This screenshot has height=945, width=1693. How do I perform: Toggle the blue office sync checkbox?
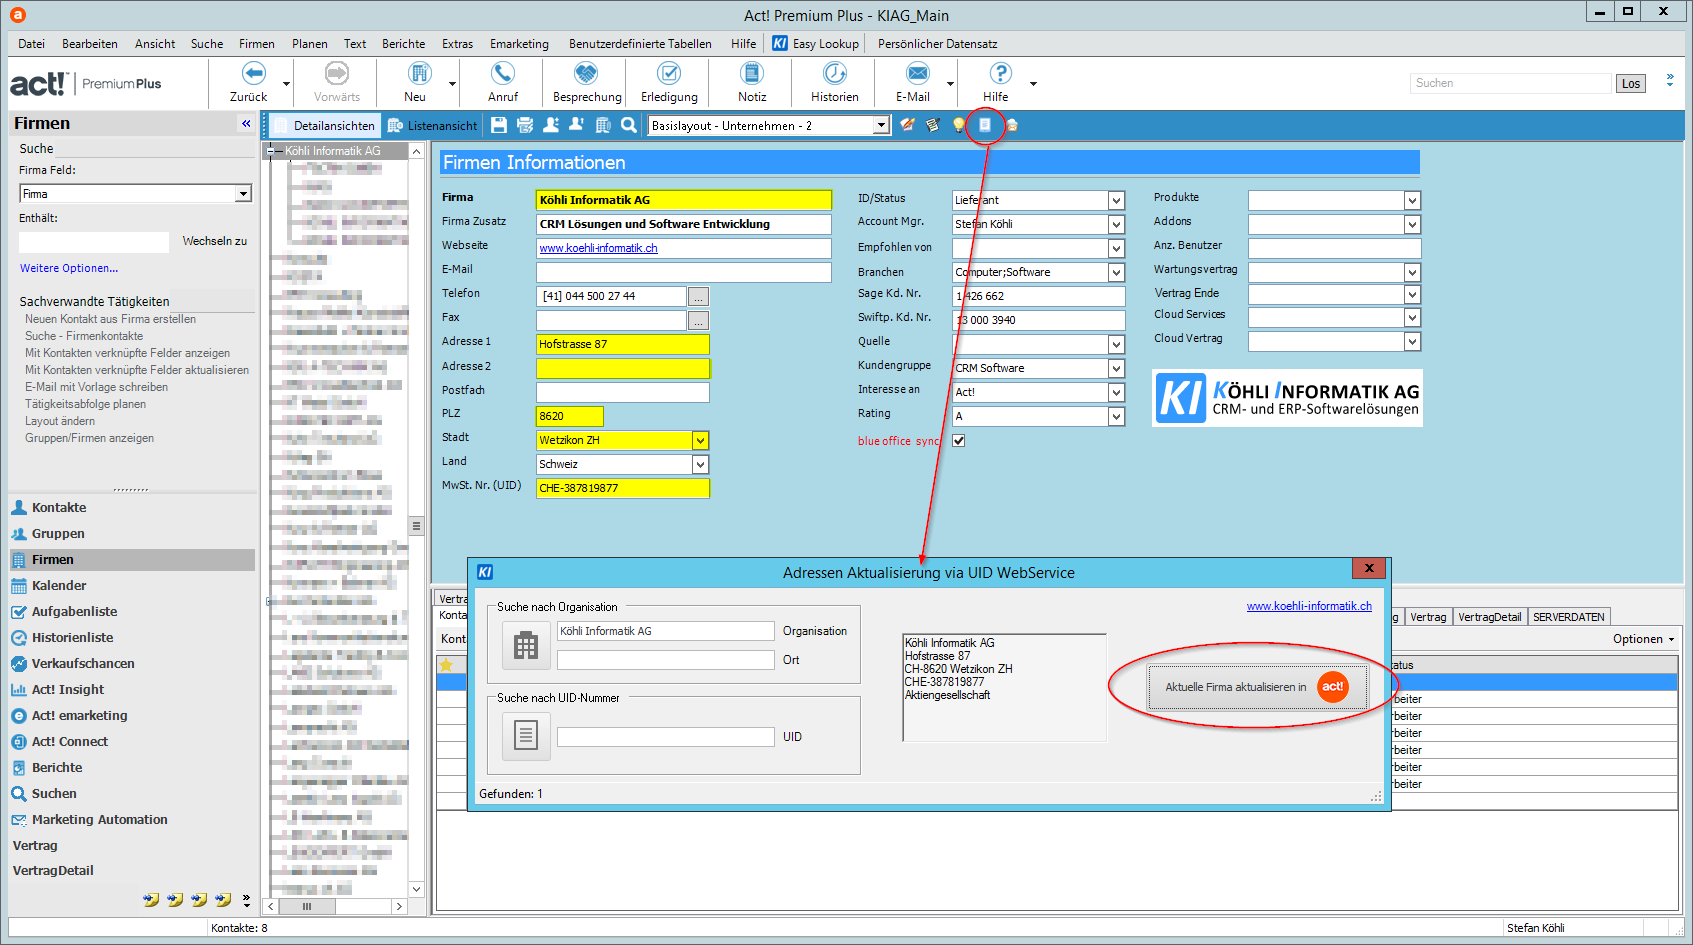point(959,441)
